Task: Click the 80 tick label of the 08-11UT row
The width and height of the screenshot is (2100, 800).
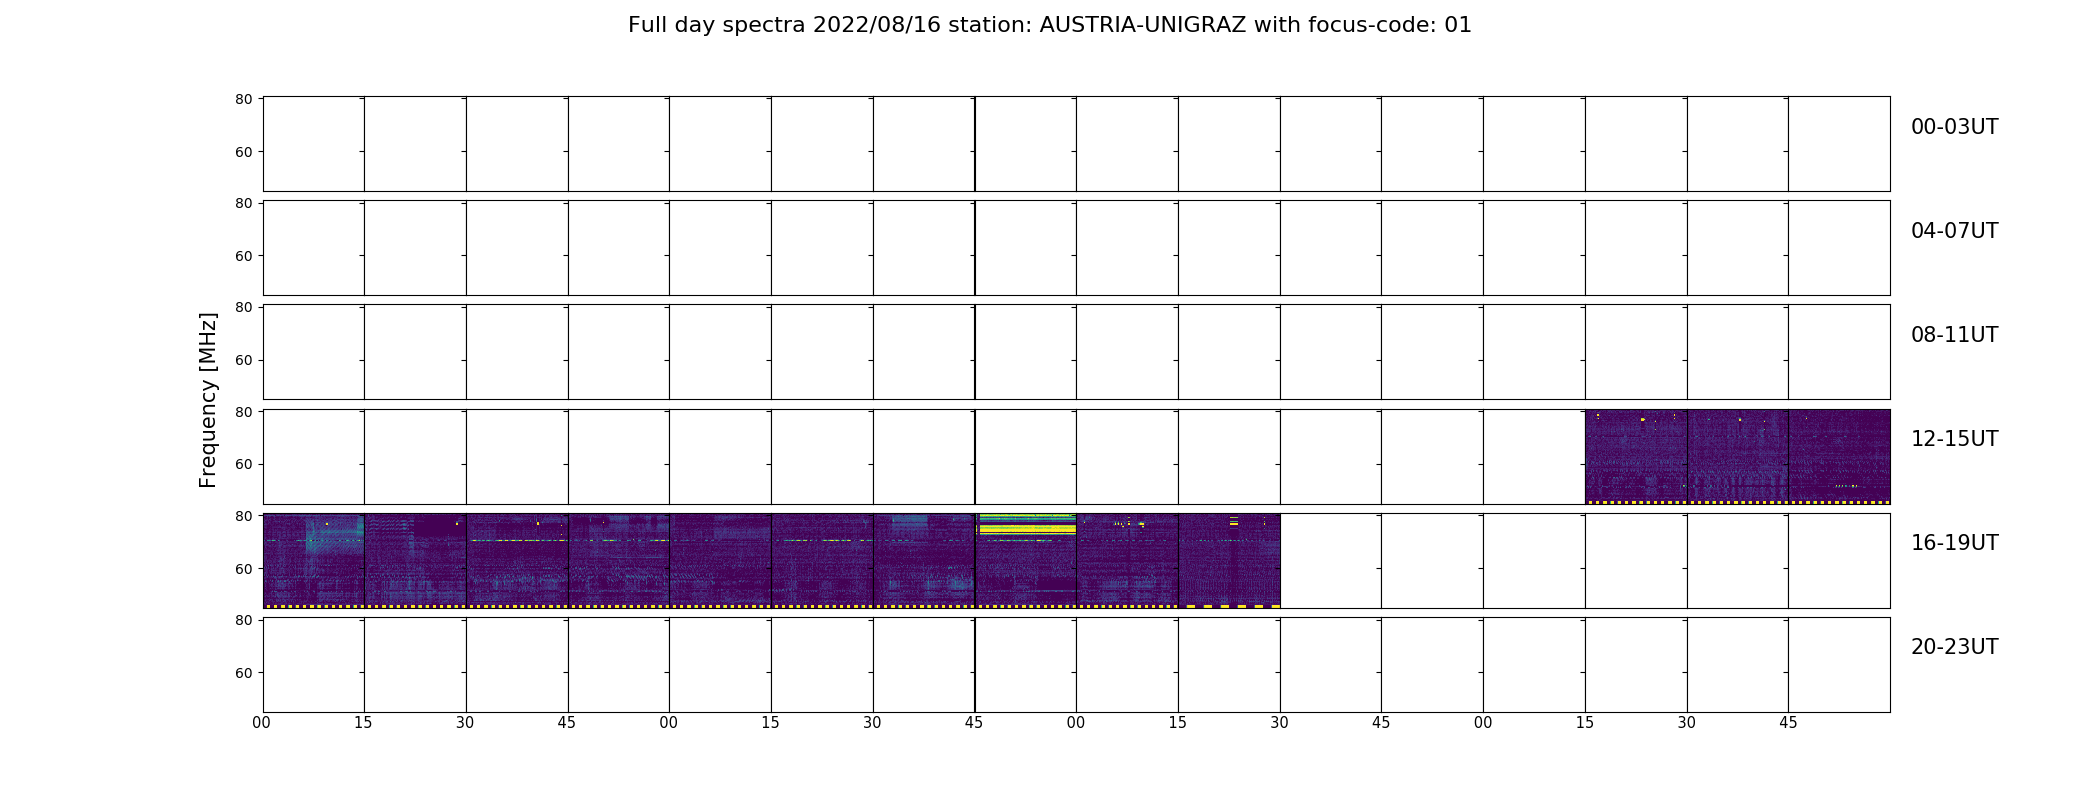Action: pos(243,307)
